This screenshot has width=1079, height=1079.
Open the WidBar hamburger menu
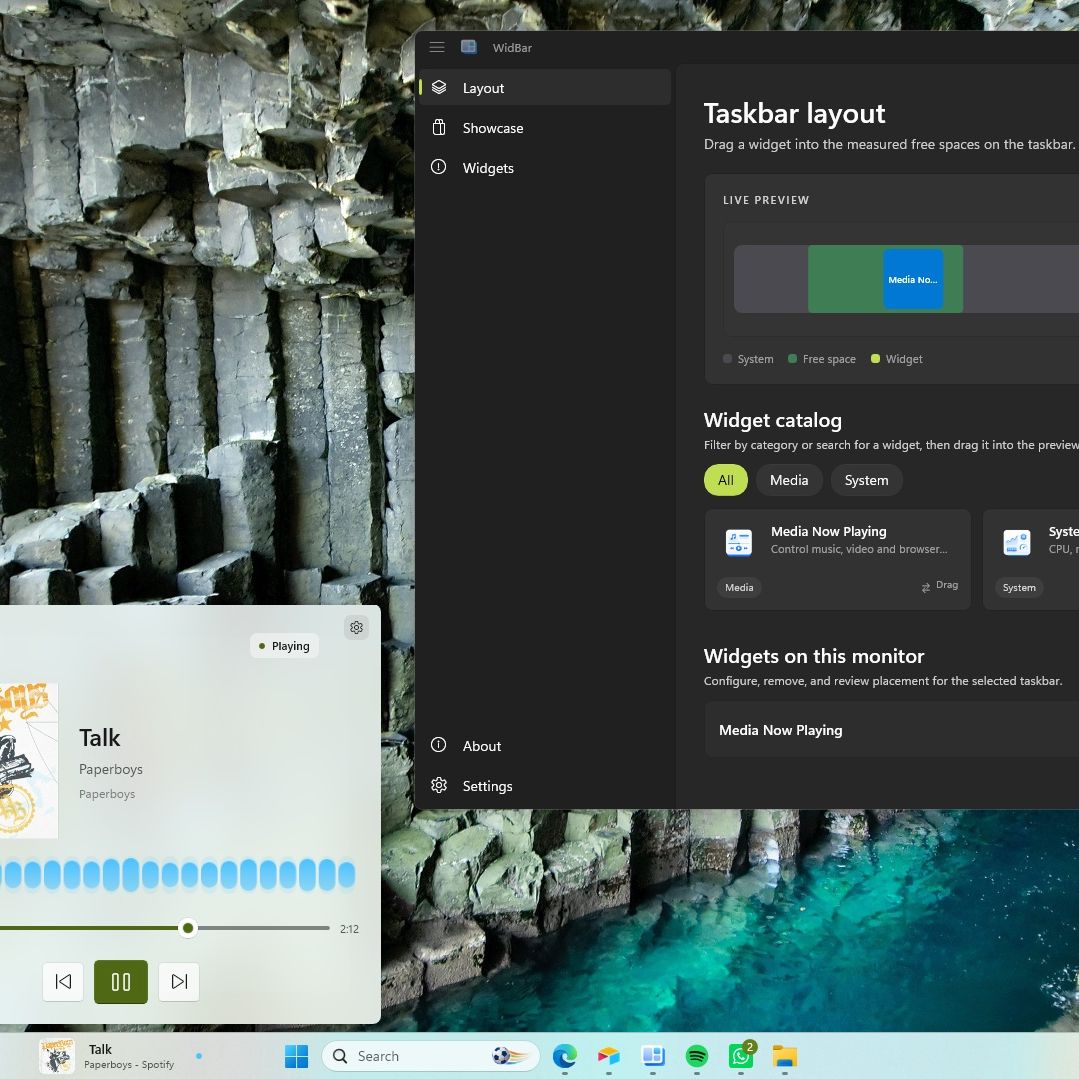click(437, 47)
